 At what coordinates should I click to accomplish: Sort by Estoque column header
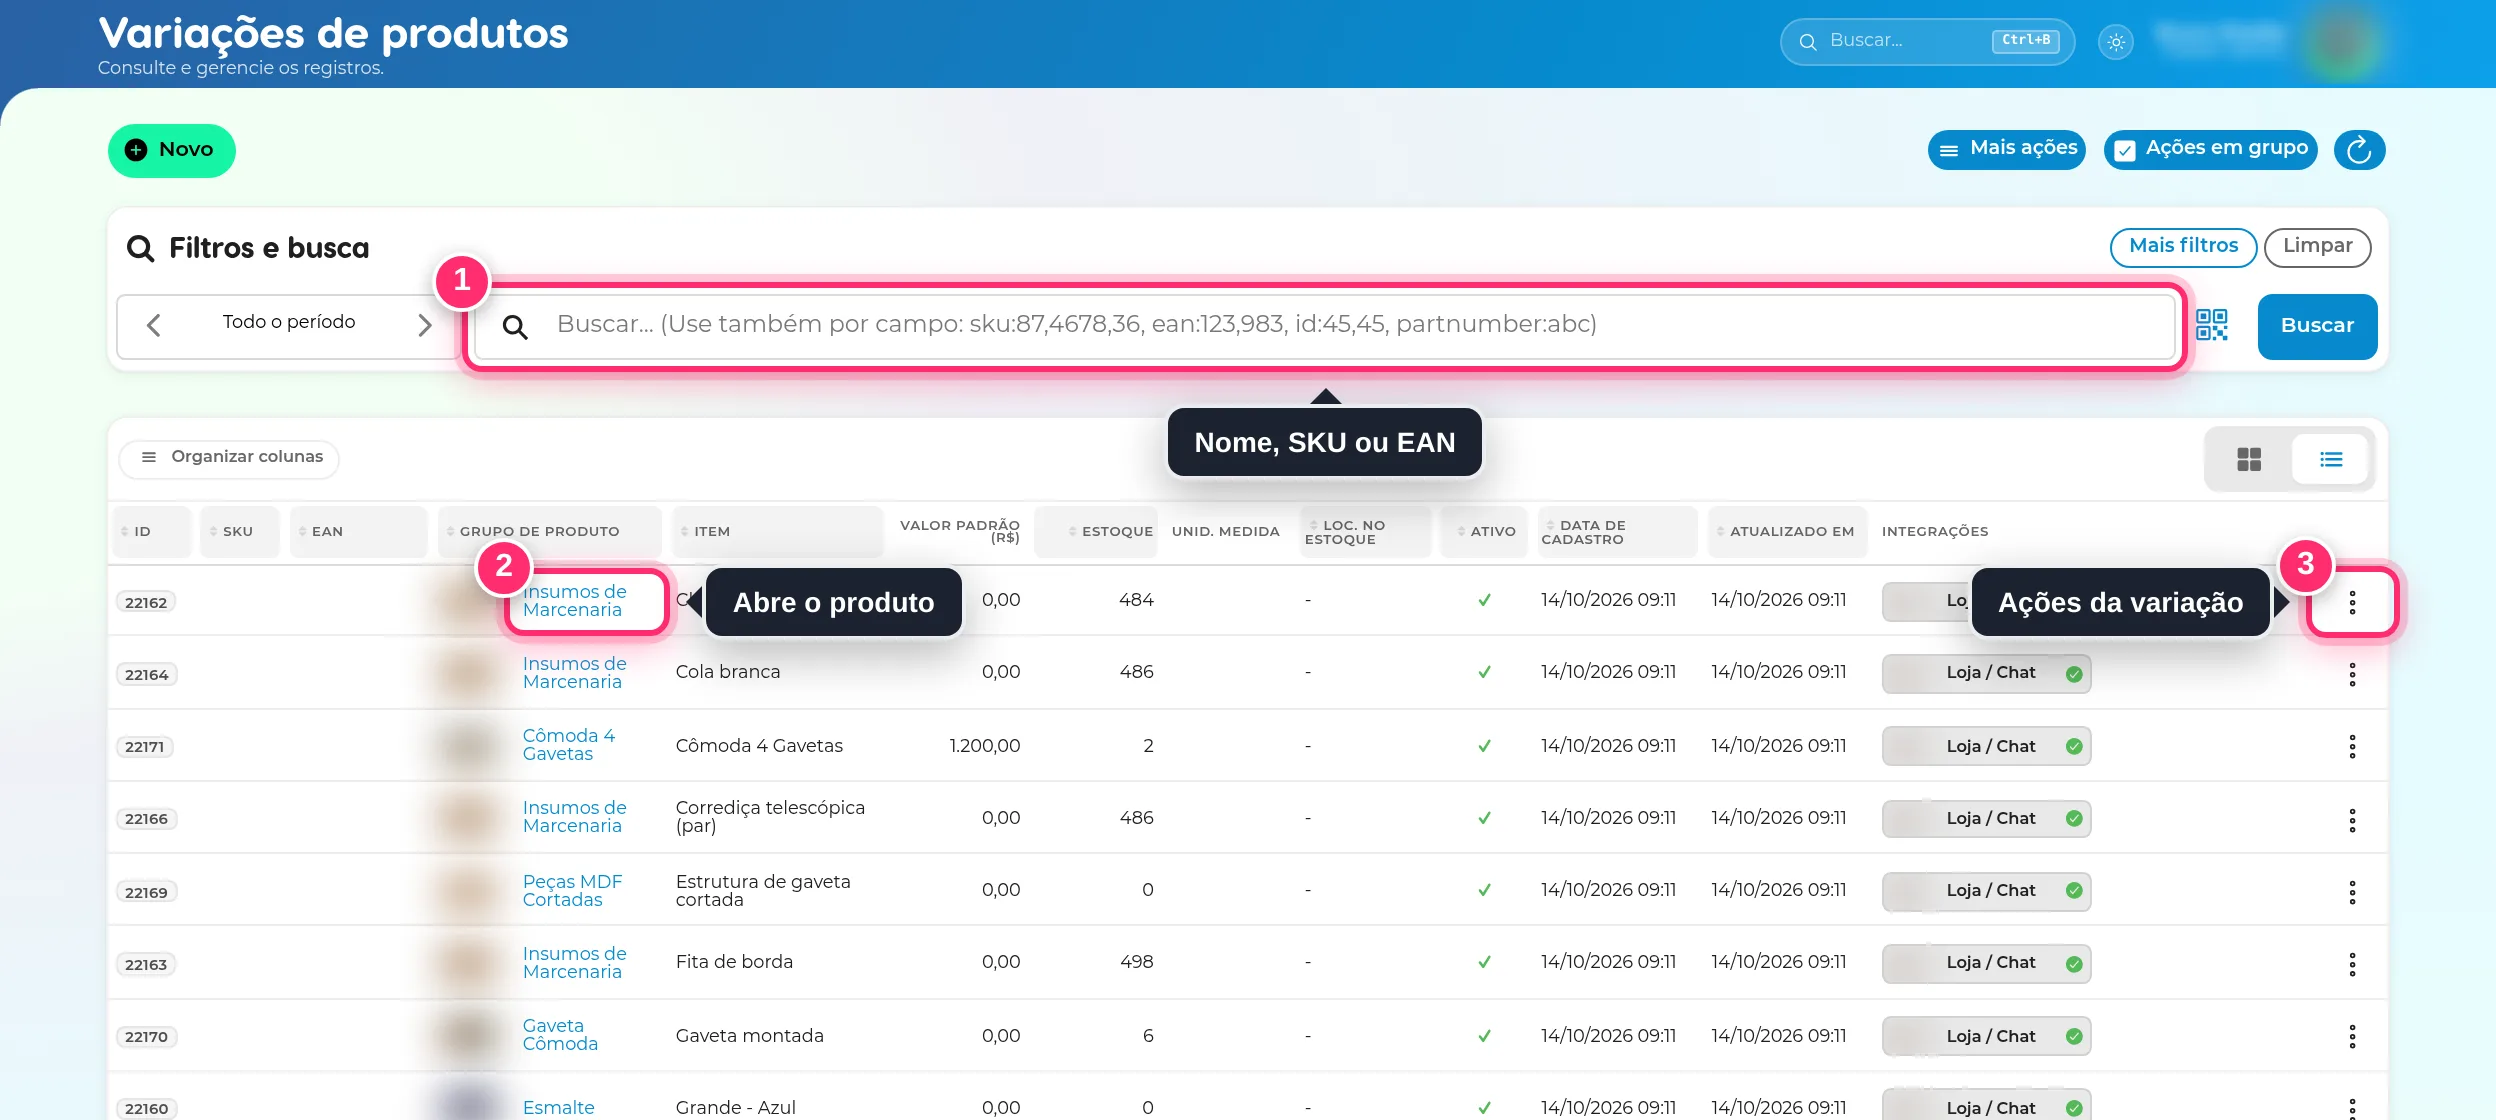tap(1096, 532)
